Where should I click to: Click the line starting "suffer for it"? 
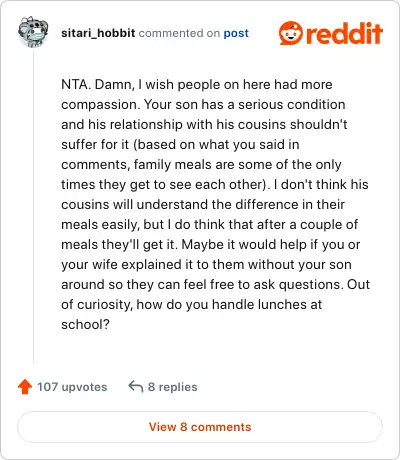[x=180, y=144]
